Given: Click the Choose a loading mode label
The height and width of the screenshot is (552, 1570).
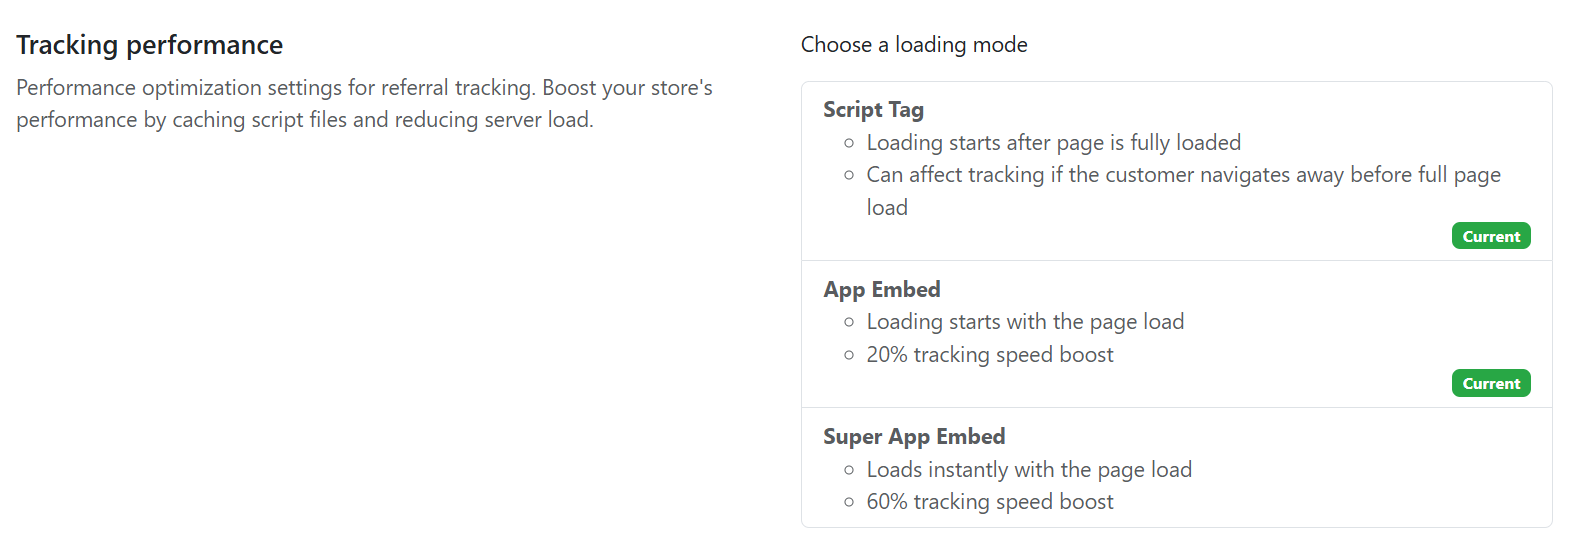Looking at the screenshot, I should pyautogui.click(x=914, y=45).
